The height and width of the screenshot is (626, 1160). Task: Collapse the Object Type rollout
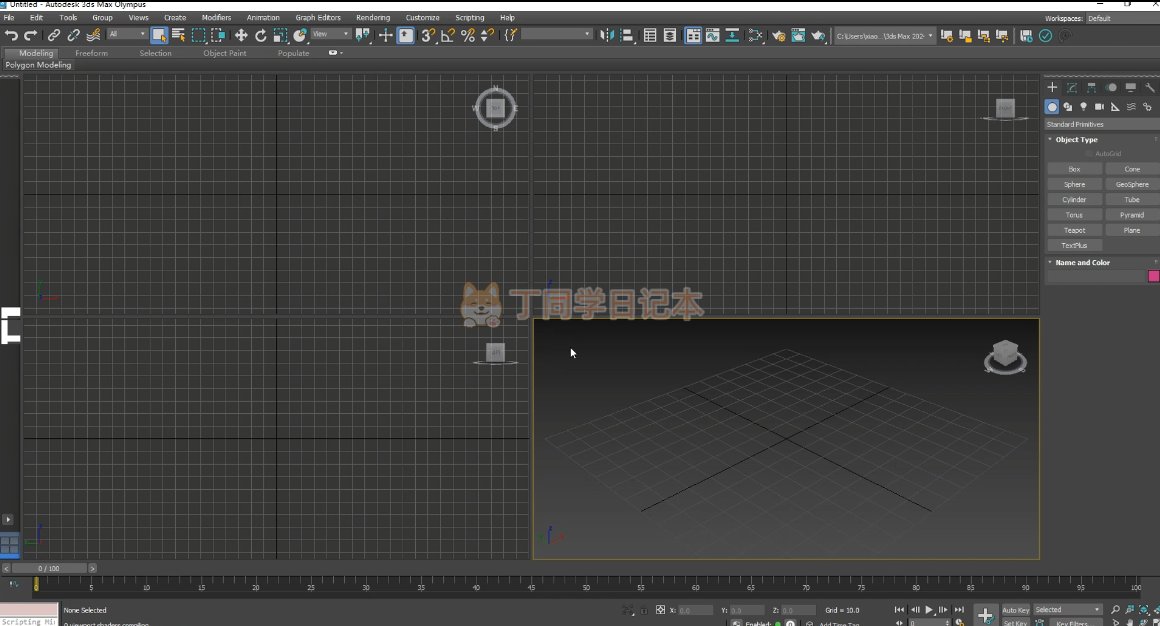[x=1076, y=140]
